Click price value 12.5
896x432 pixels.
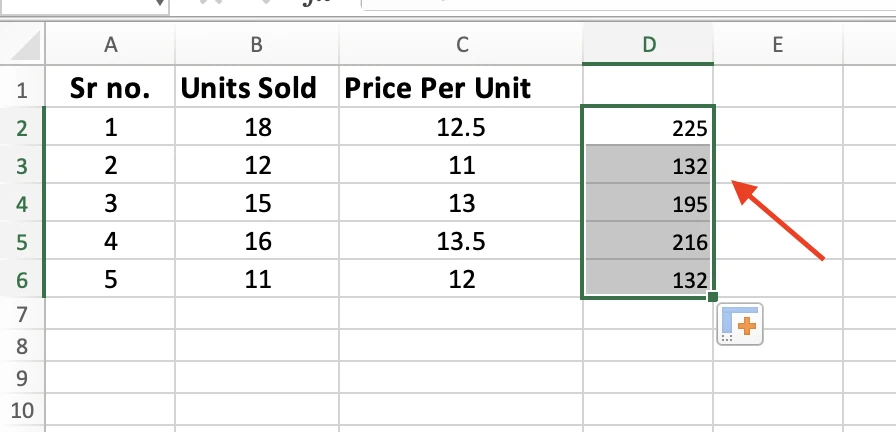coord(461,128)
